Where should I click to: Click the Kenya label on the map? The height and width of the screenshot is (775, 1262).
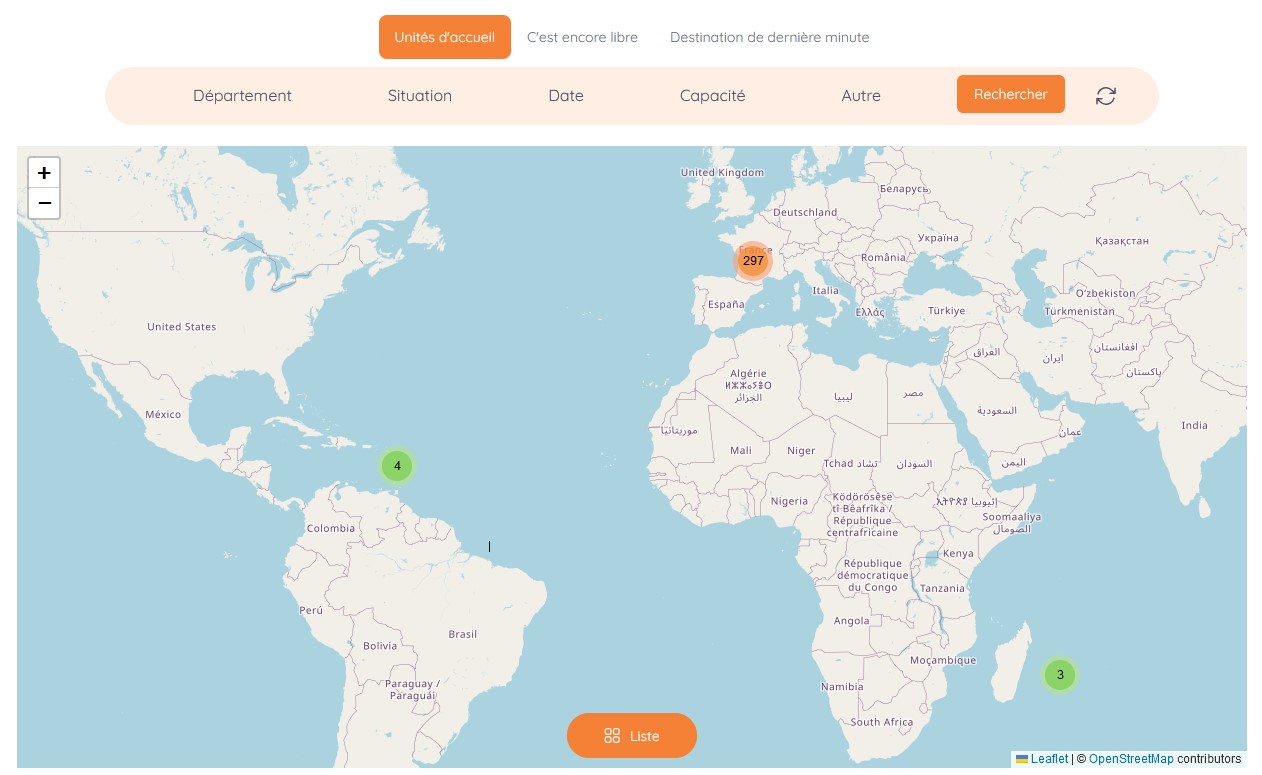point(958,553)
